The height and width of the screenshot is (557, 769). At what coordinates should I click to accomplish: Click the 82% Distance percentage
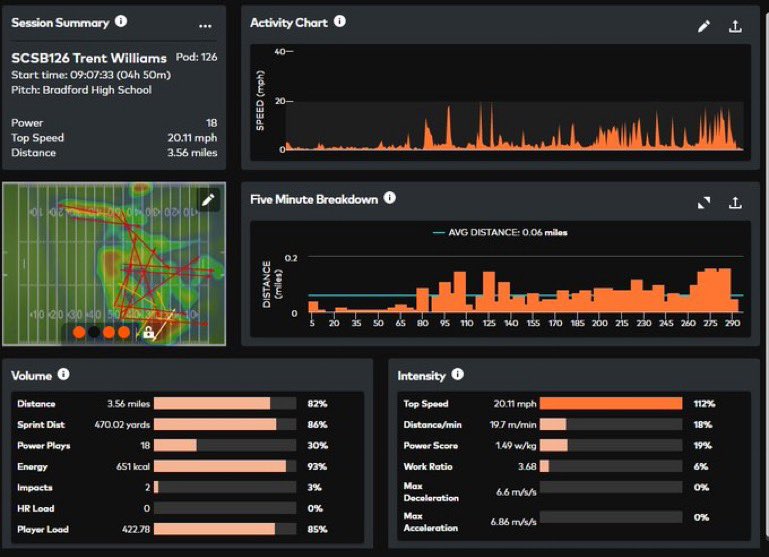[317, 404]
